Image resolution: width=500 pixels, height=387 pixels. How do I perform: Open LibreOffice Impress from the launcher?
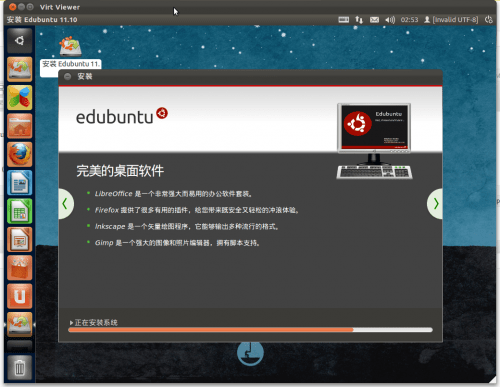coord(20,239)
